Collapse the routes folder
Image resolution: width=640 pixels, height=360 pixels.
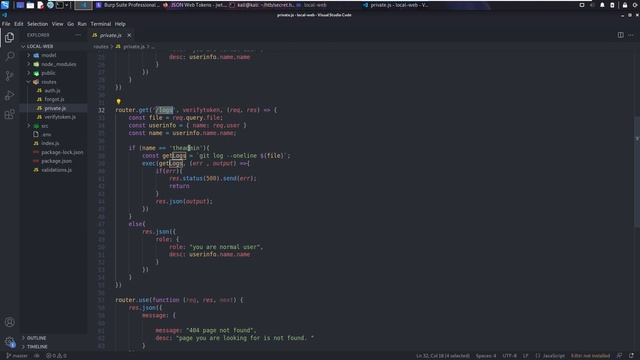(54, 82)
